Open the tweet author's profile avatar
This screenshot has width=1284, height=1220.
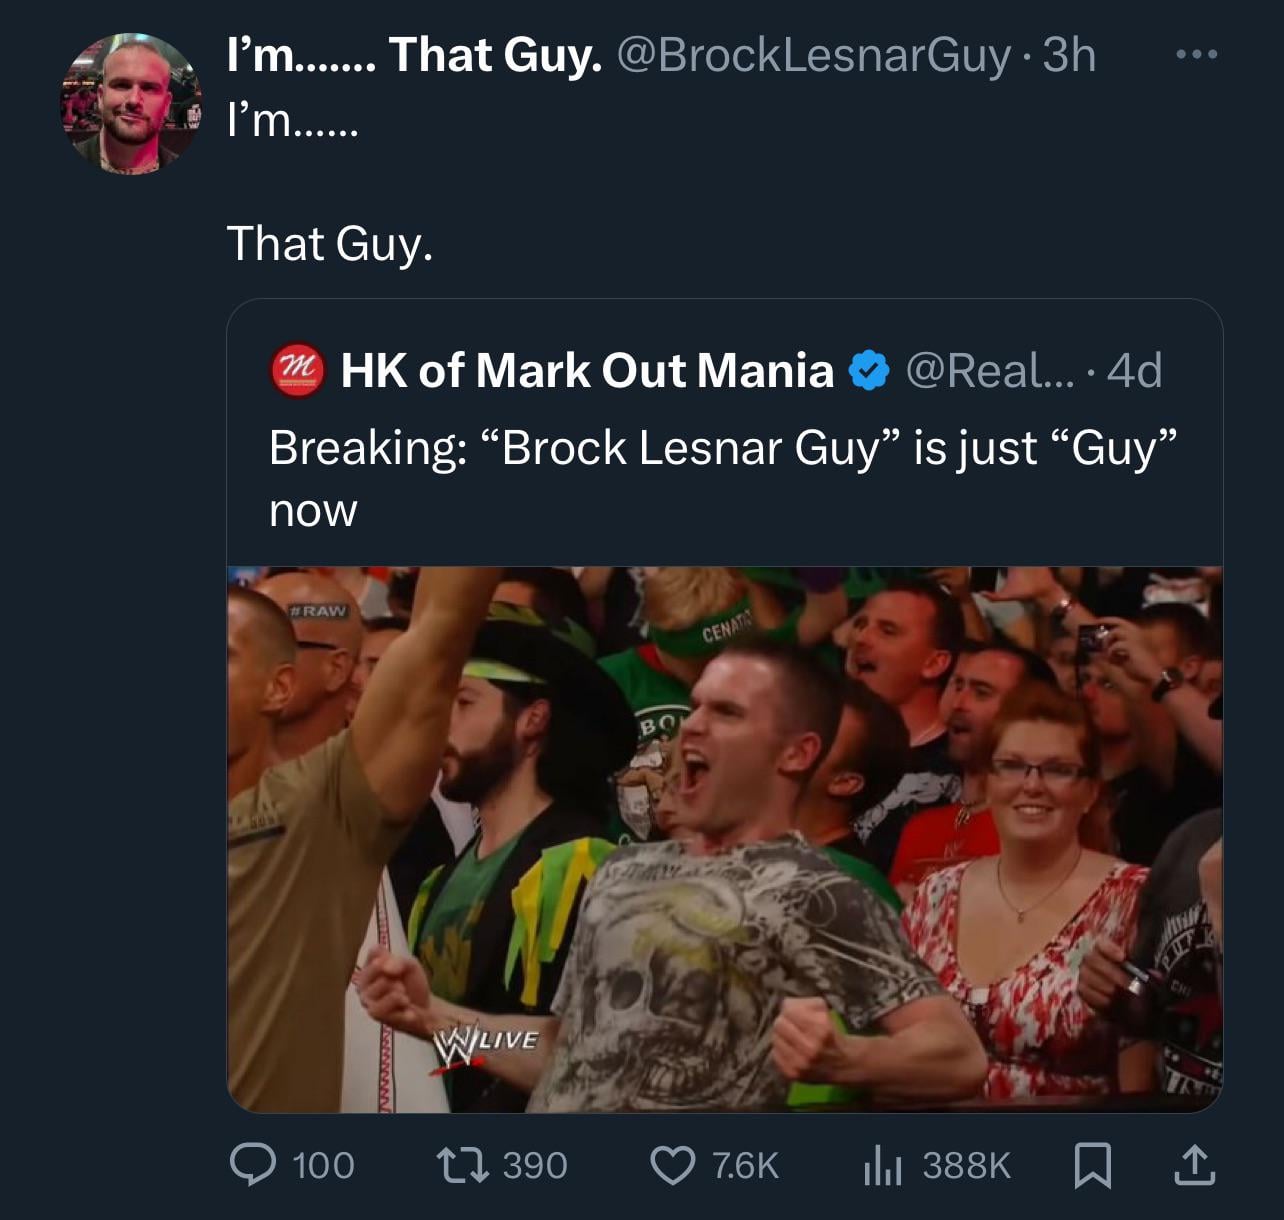click(130, 104)
